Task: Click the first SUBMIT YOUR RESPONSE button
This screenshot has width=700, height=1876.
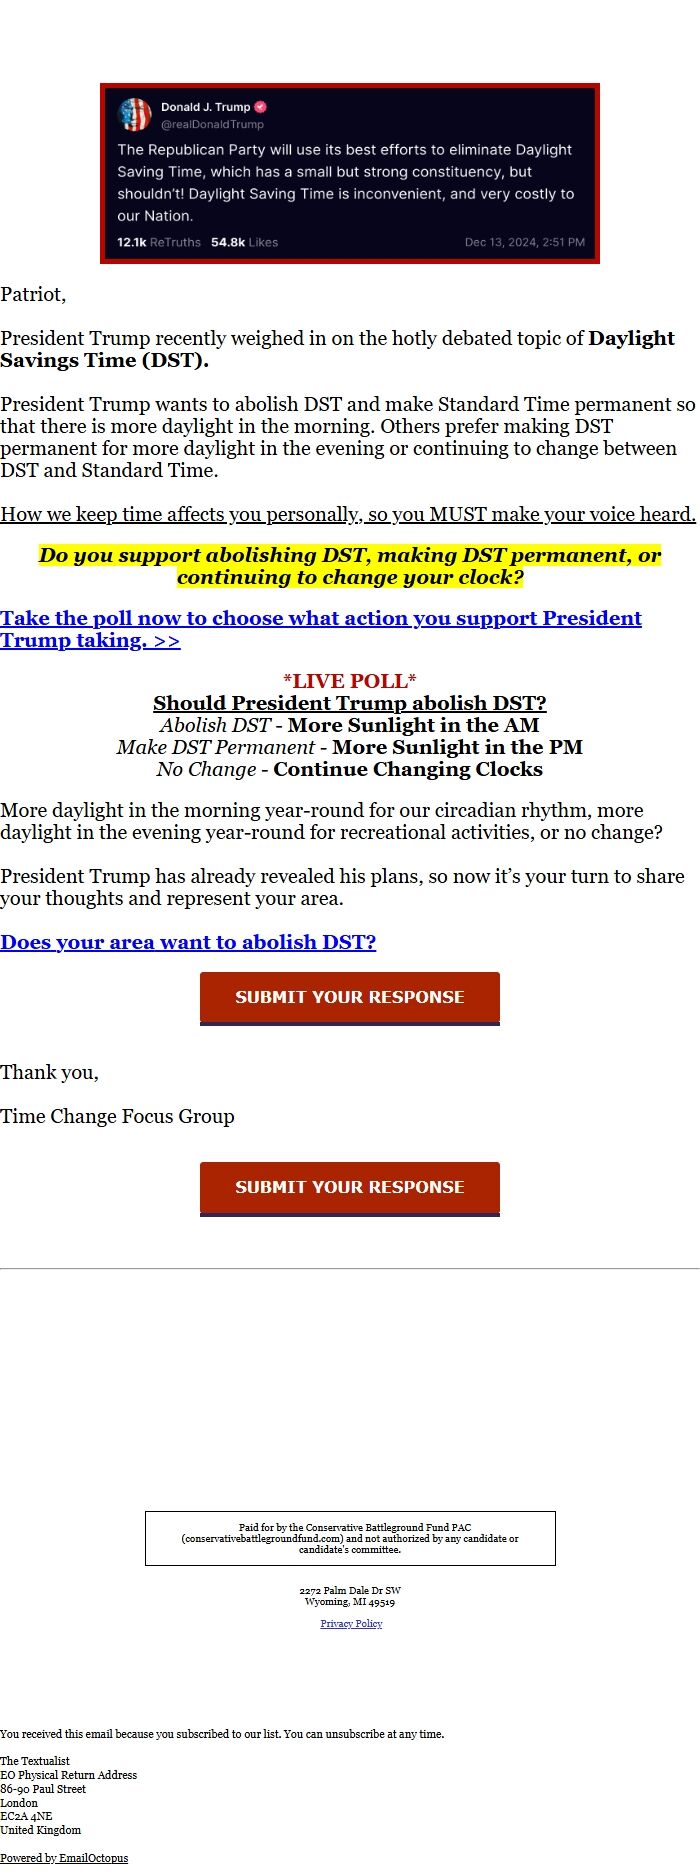Action: [x=349, y=997]
